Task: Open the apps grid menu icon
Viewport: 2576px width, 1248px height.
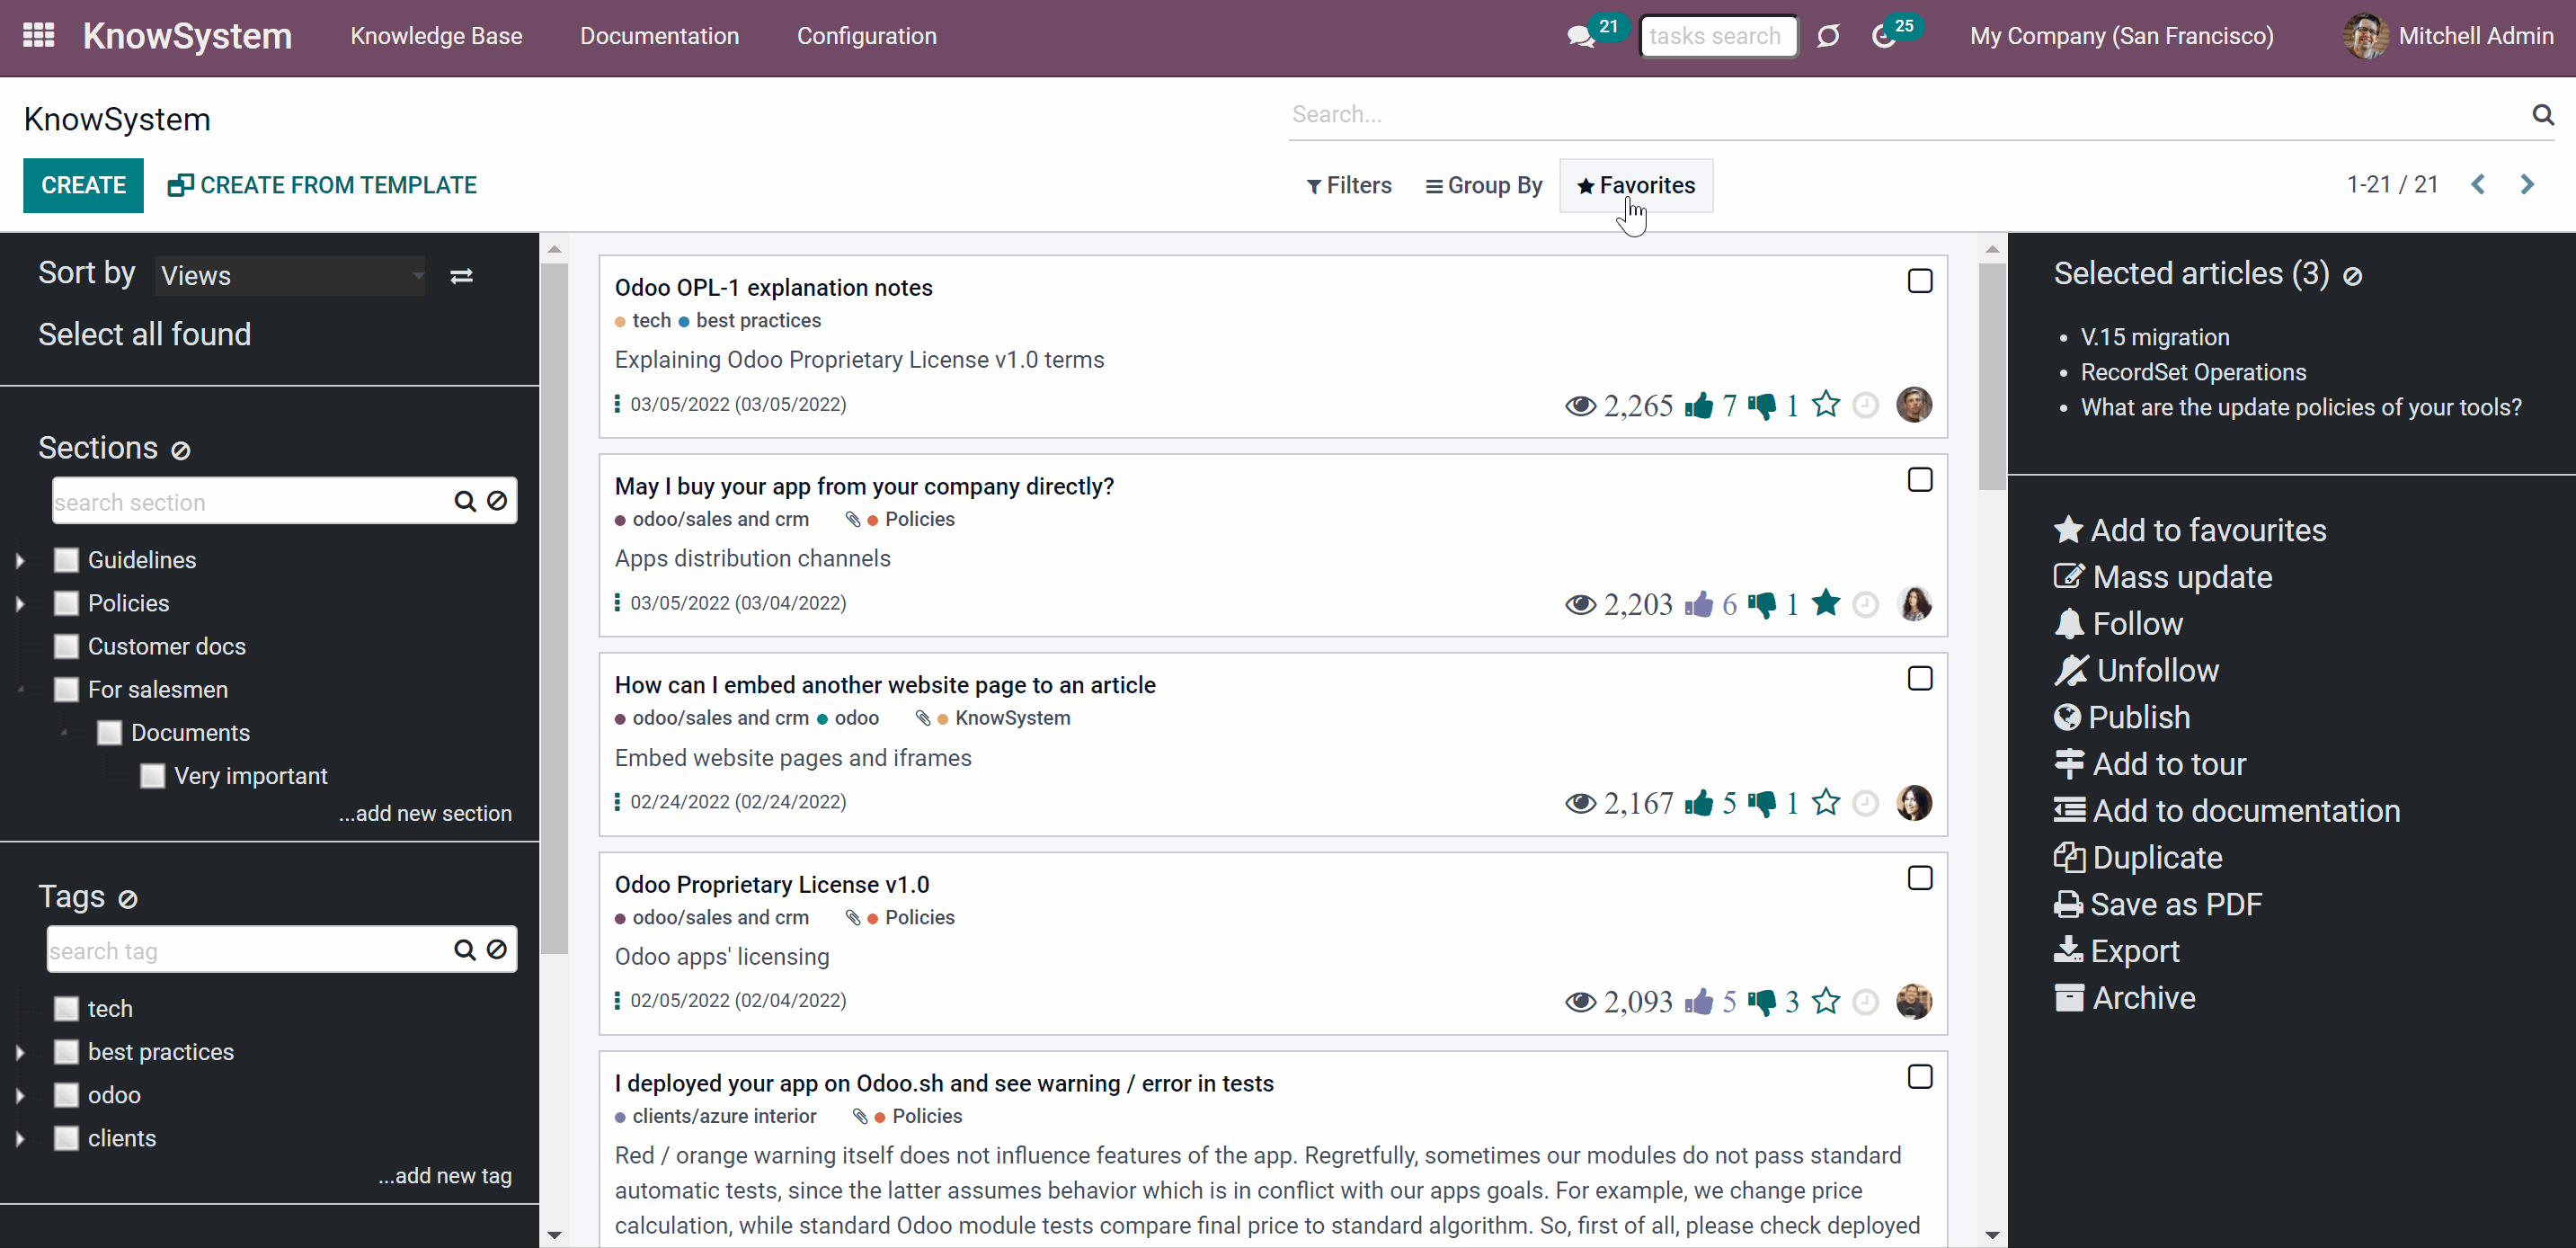Action: (38, 36)
